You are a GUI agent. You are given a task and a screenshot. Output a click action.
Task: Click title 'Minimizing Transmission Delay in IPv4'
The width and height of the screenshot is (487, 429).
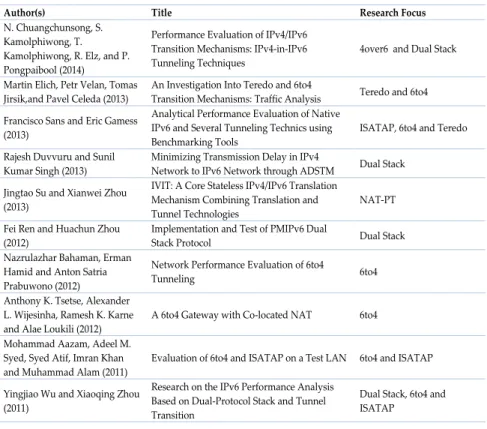pyautogui.click(x=243, y=164)
